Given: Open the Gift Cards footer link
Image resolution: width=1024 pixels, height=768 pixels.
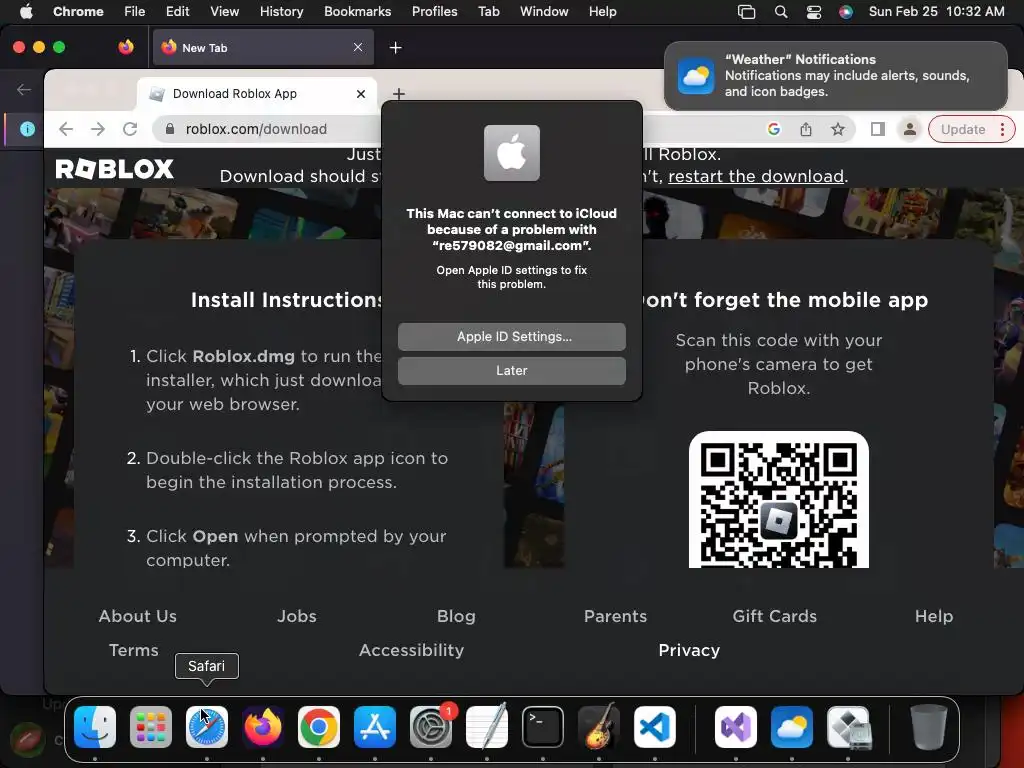Looking at the screenshot, I should tap(775, 616).
